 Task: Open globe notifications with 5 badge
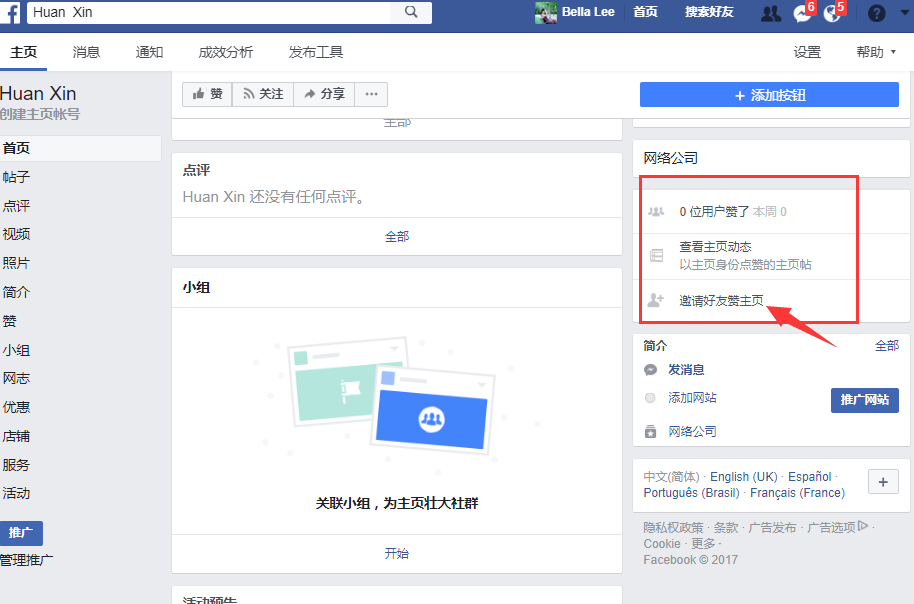click(832, 13)
